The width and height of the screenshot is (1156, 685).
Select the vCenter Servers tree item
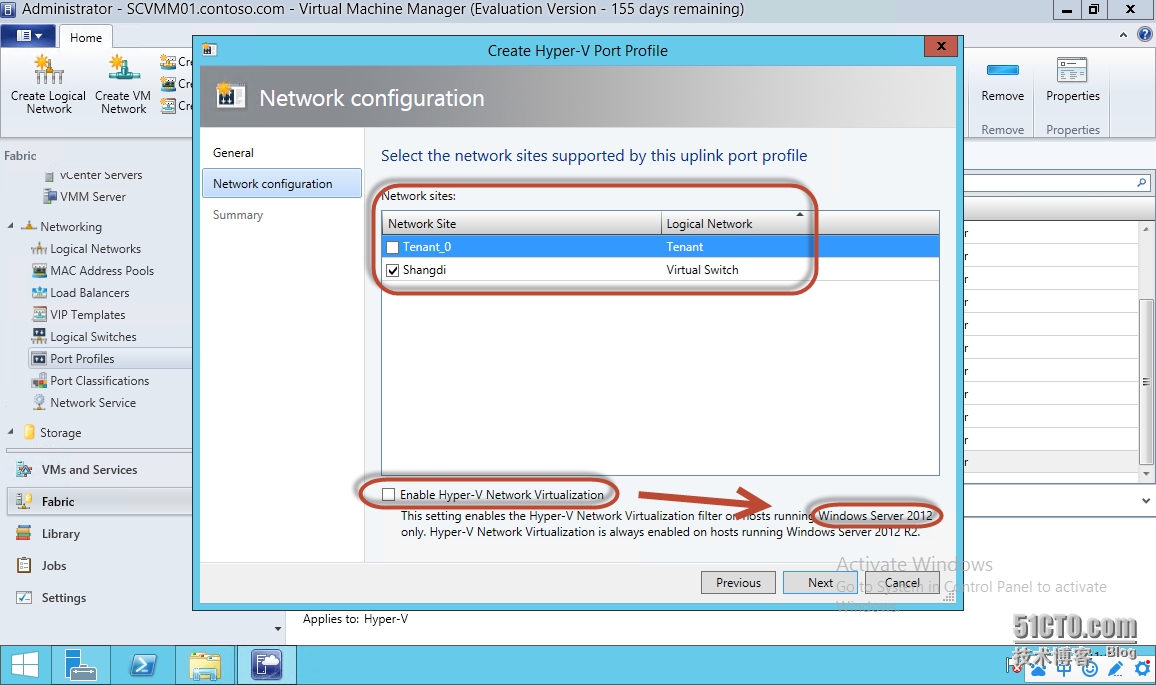(101, 175)
